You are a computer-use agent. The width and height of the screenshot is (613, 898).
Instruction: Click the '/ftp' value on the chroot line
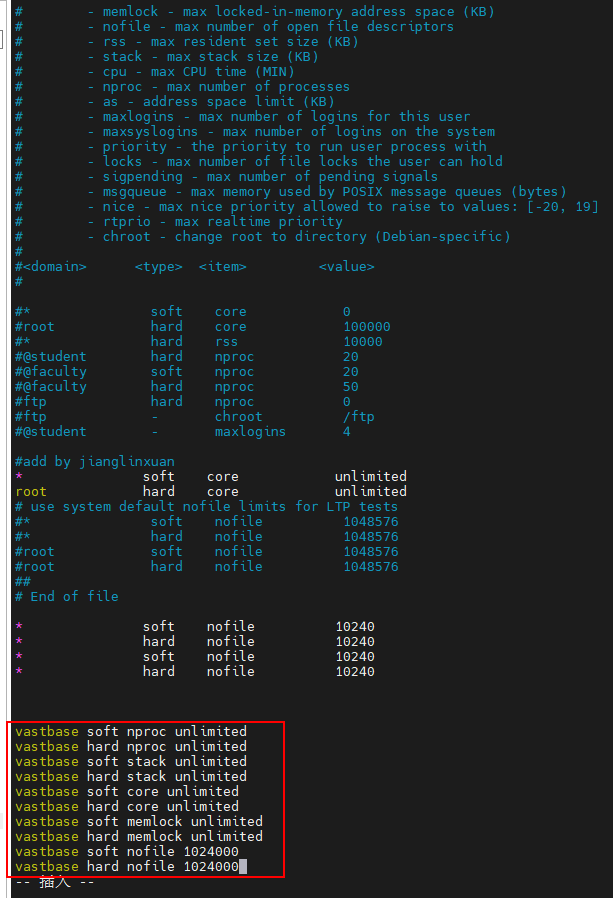[359, 416]
